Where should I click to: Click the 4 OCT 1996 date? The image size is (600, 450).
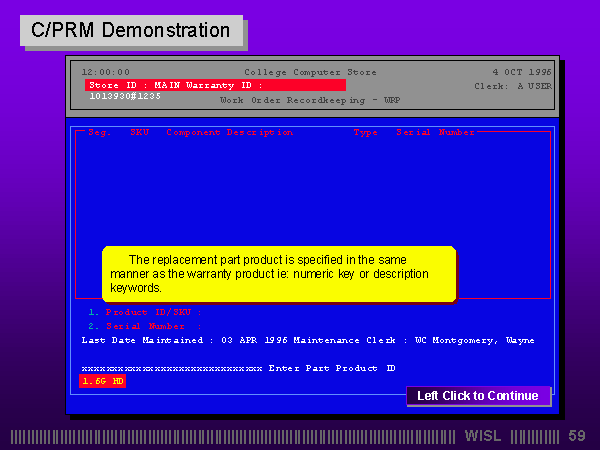[521, 72]
